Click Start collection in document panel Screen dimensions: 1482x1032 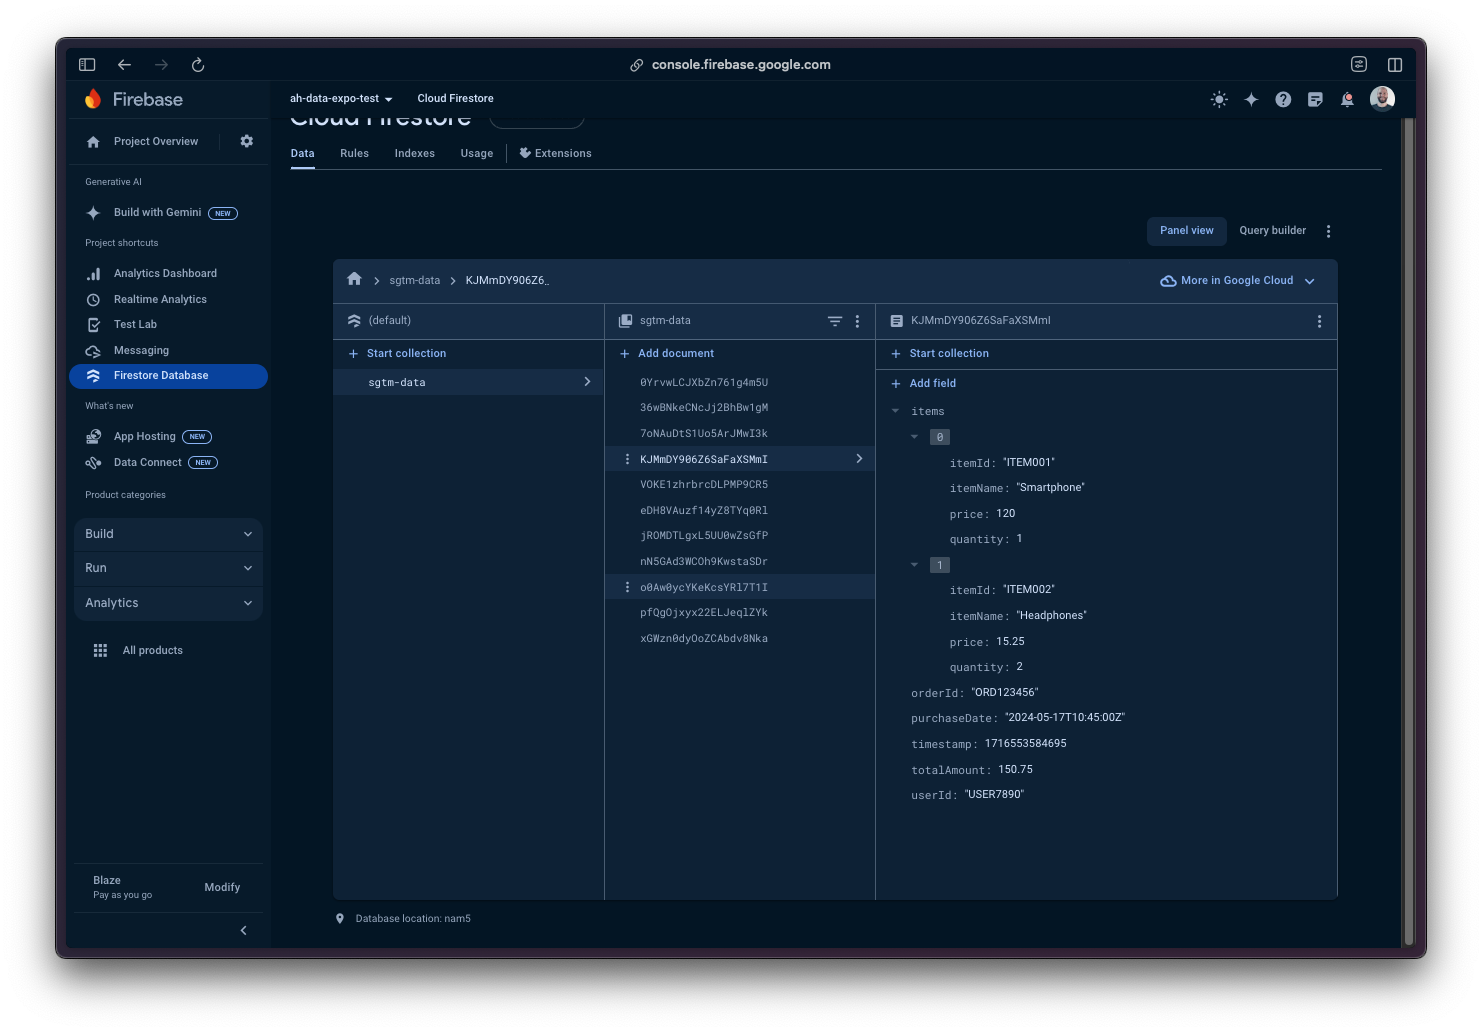tap(939, 354)
